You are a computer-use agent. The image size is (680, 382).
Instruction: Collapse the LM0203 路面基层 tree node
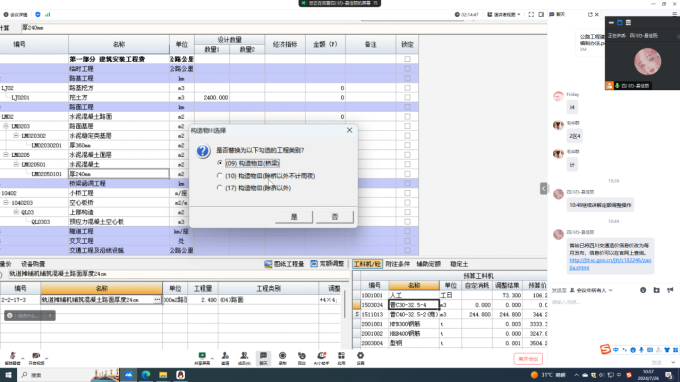[6, 126]
